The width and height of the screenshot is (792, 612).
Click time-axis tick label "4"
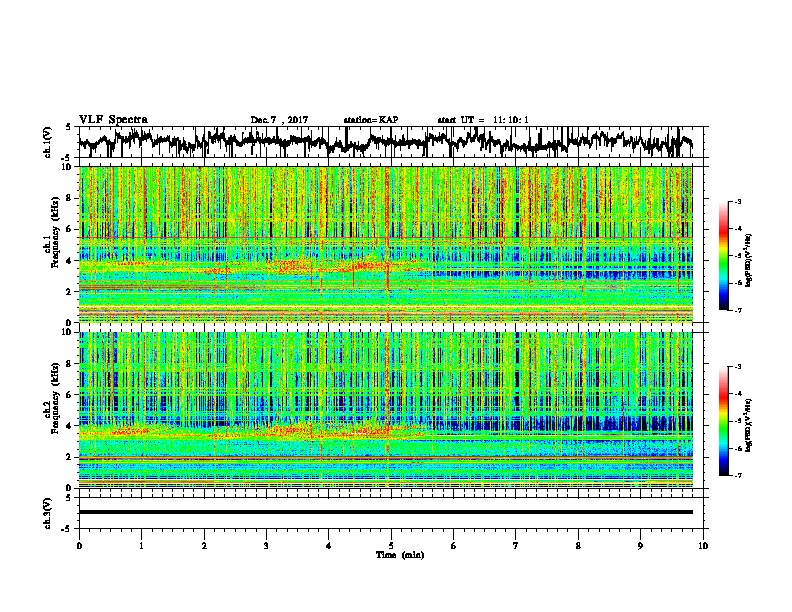pyautogui.click(x=329, y=546)
